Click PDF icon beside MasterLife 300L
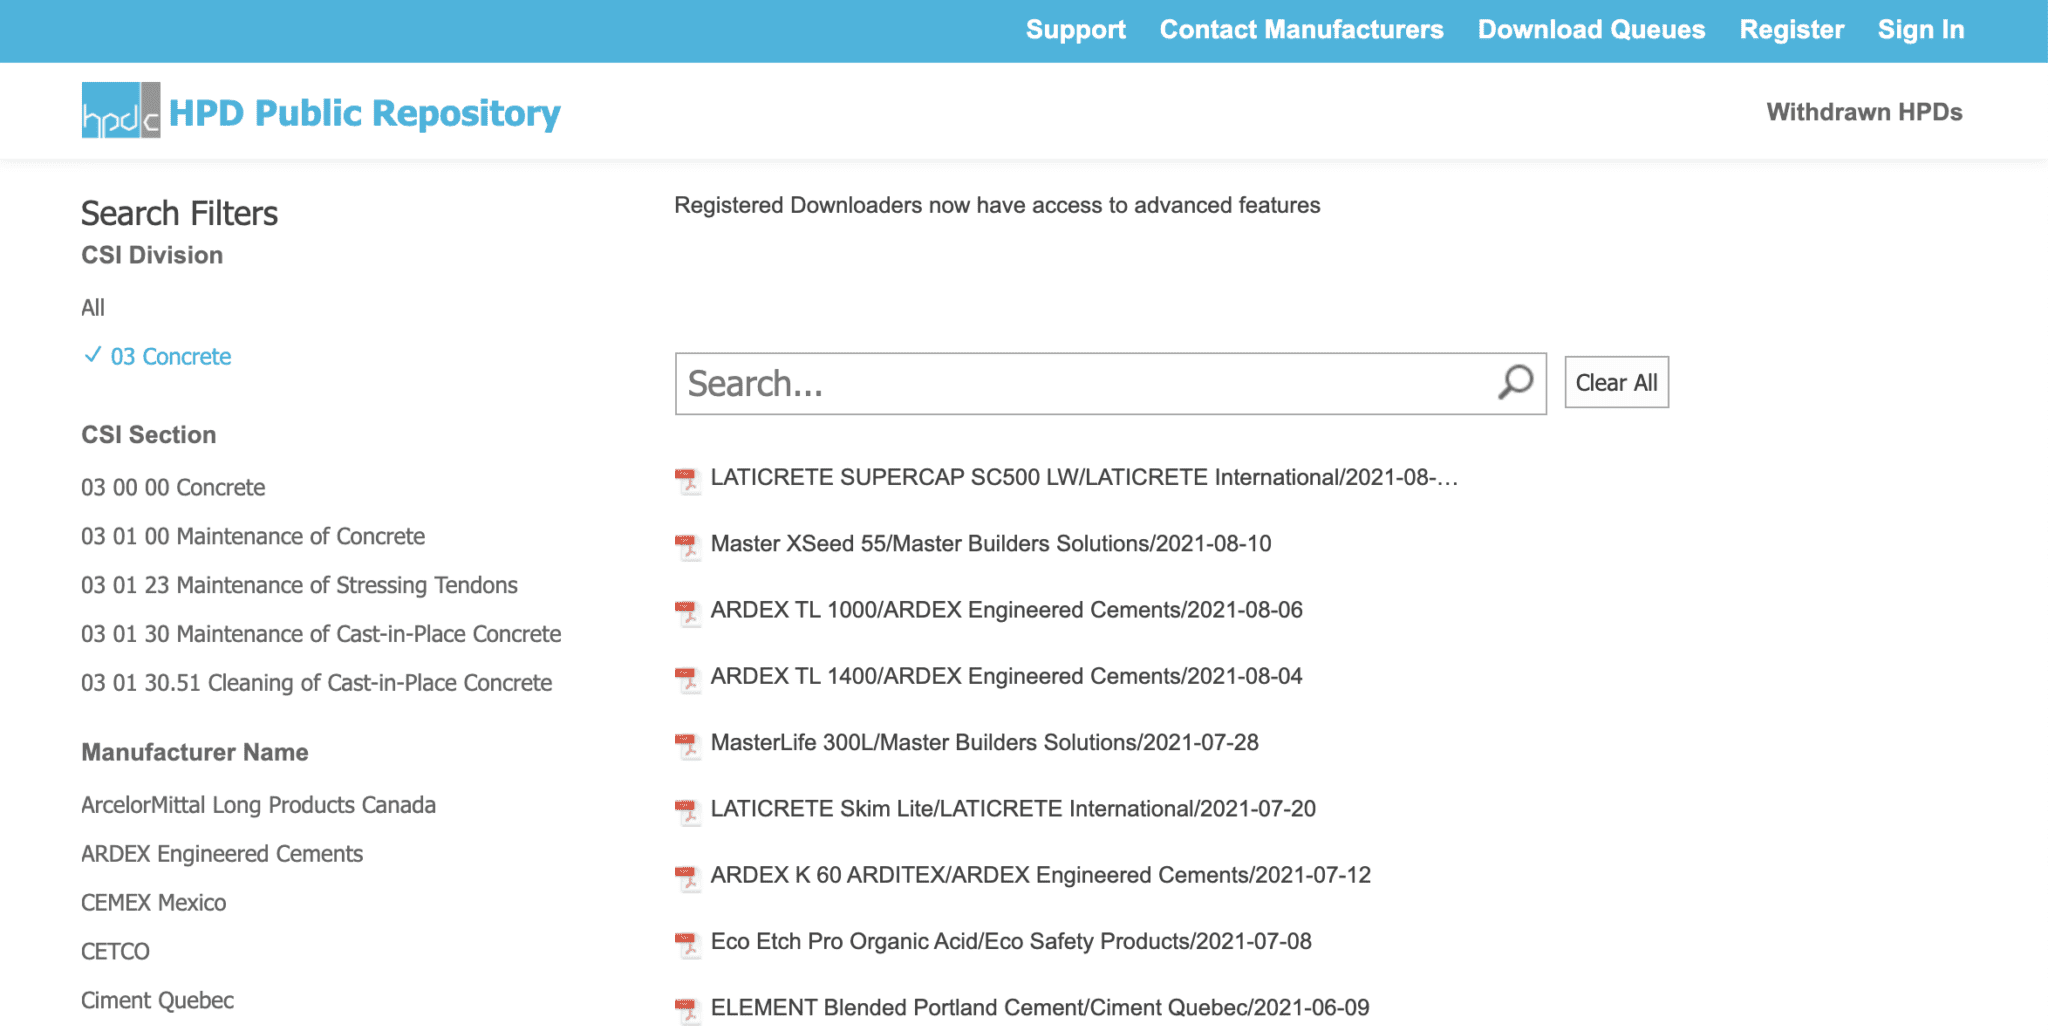 tap(687, 745)
